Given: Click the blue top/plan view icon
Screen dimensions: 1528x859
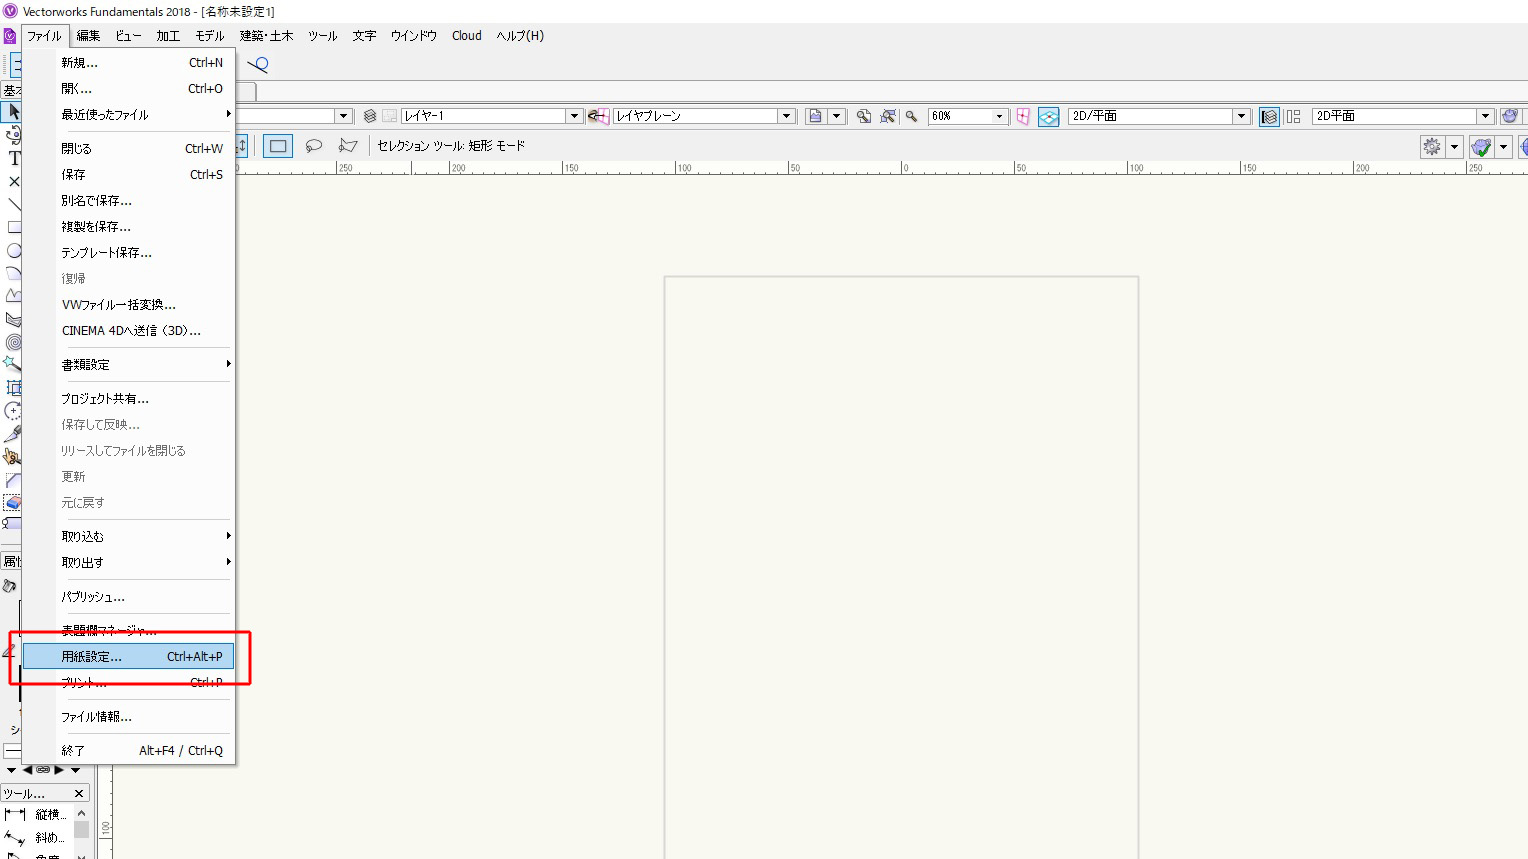Looking at the screenshot, I should (1048, 116).
